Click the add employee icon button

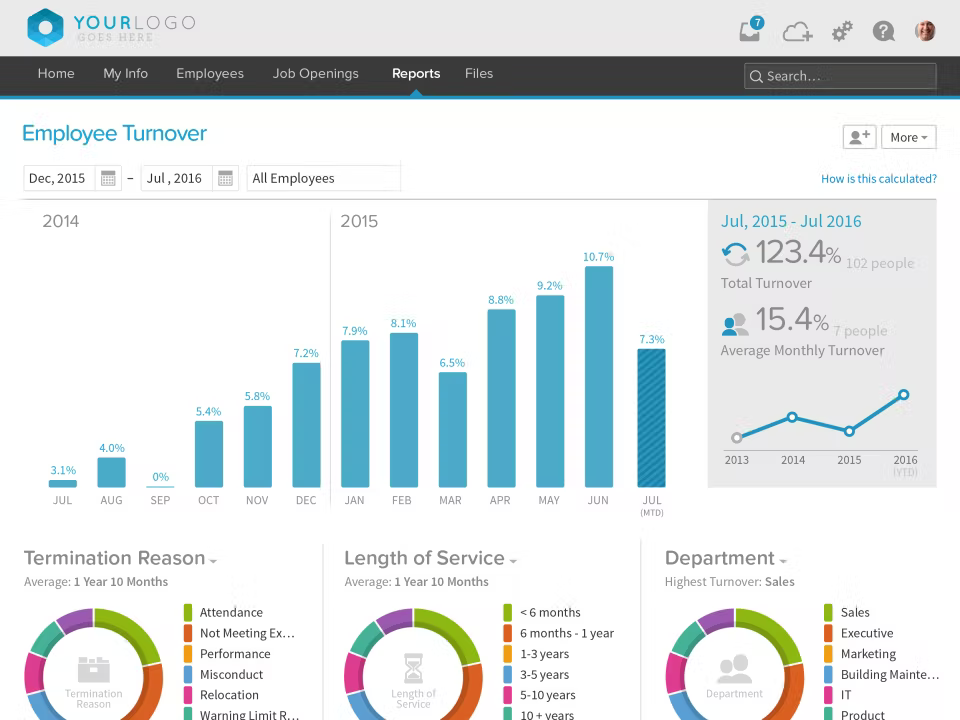858,137
